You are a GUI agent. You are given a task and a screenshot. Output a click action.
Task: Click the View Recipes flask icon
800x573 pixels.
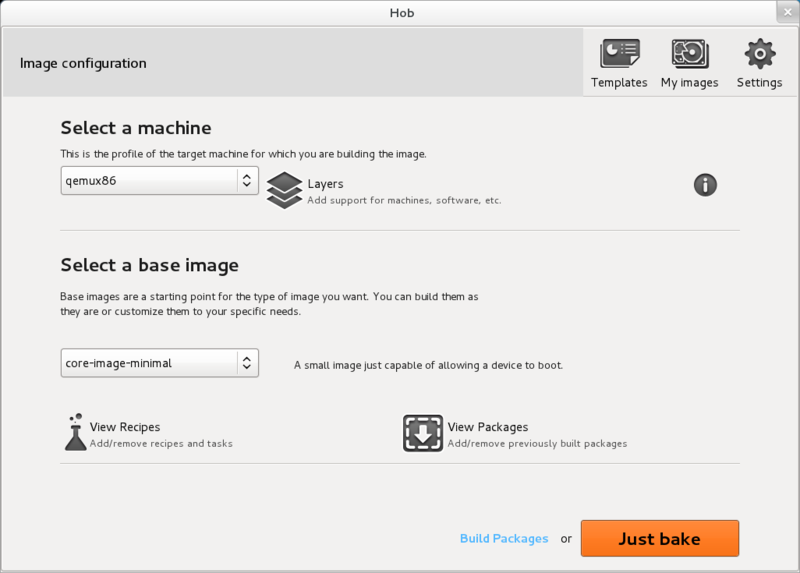(74, 432)
